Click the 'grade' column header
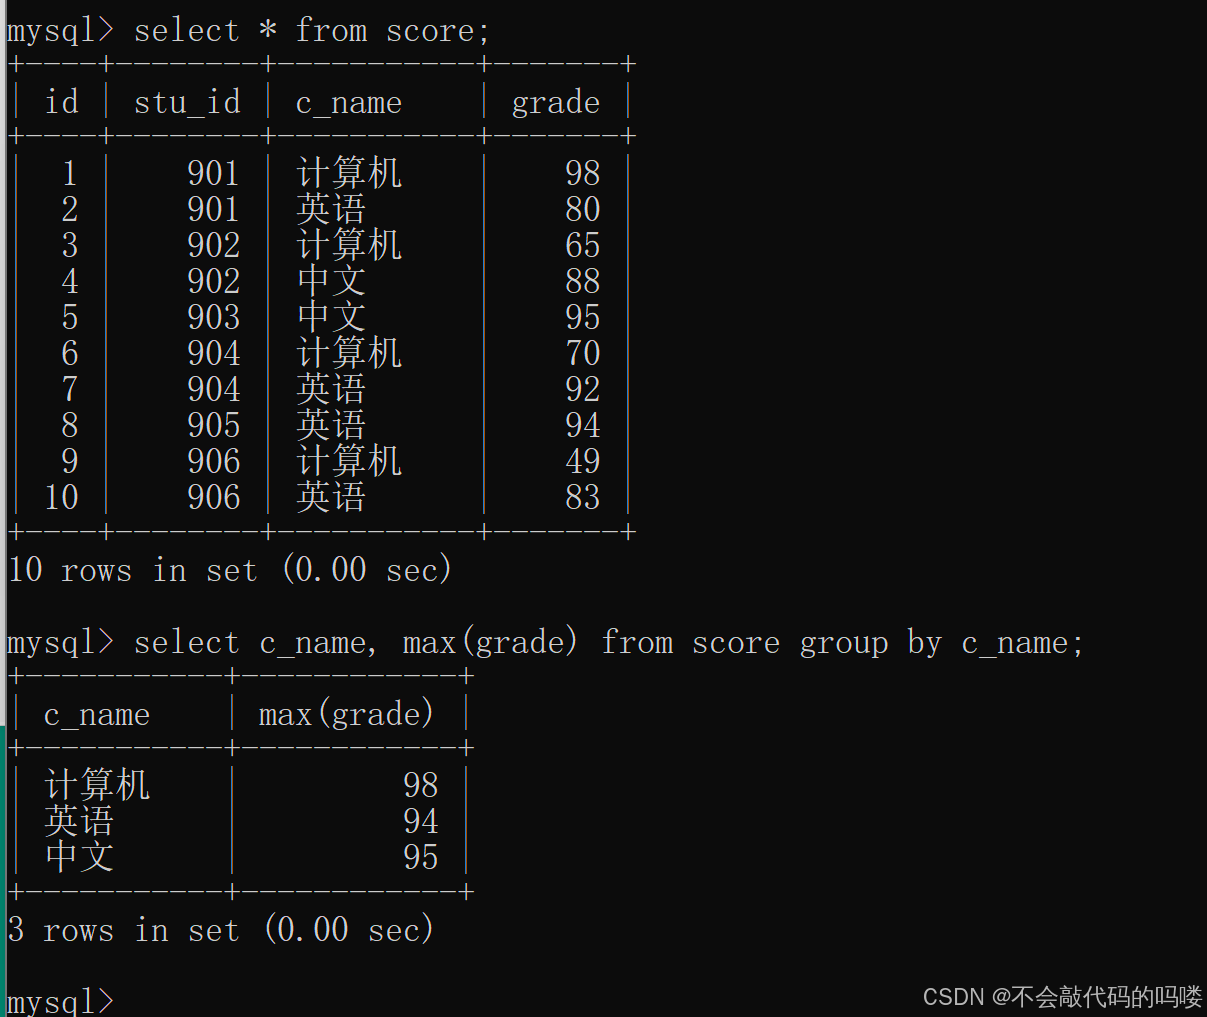The image size is (1207, 1017). (x=556, y=103)
